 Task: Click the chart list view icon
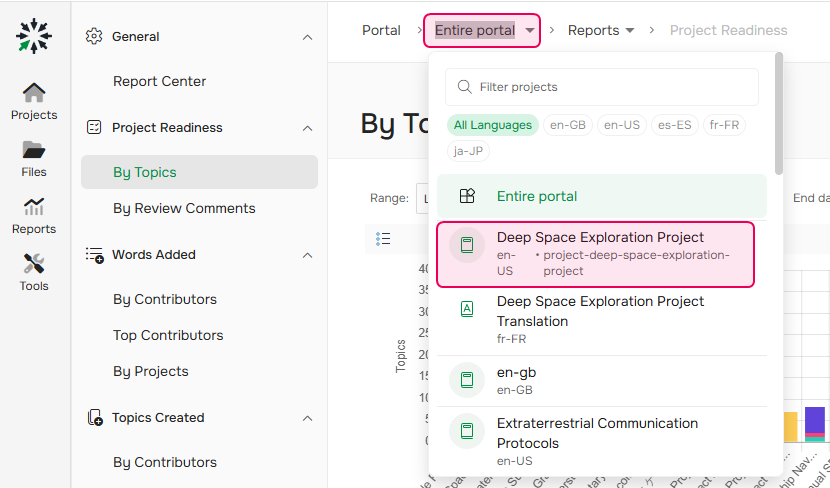tap(383, 239)
